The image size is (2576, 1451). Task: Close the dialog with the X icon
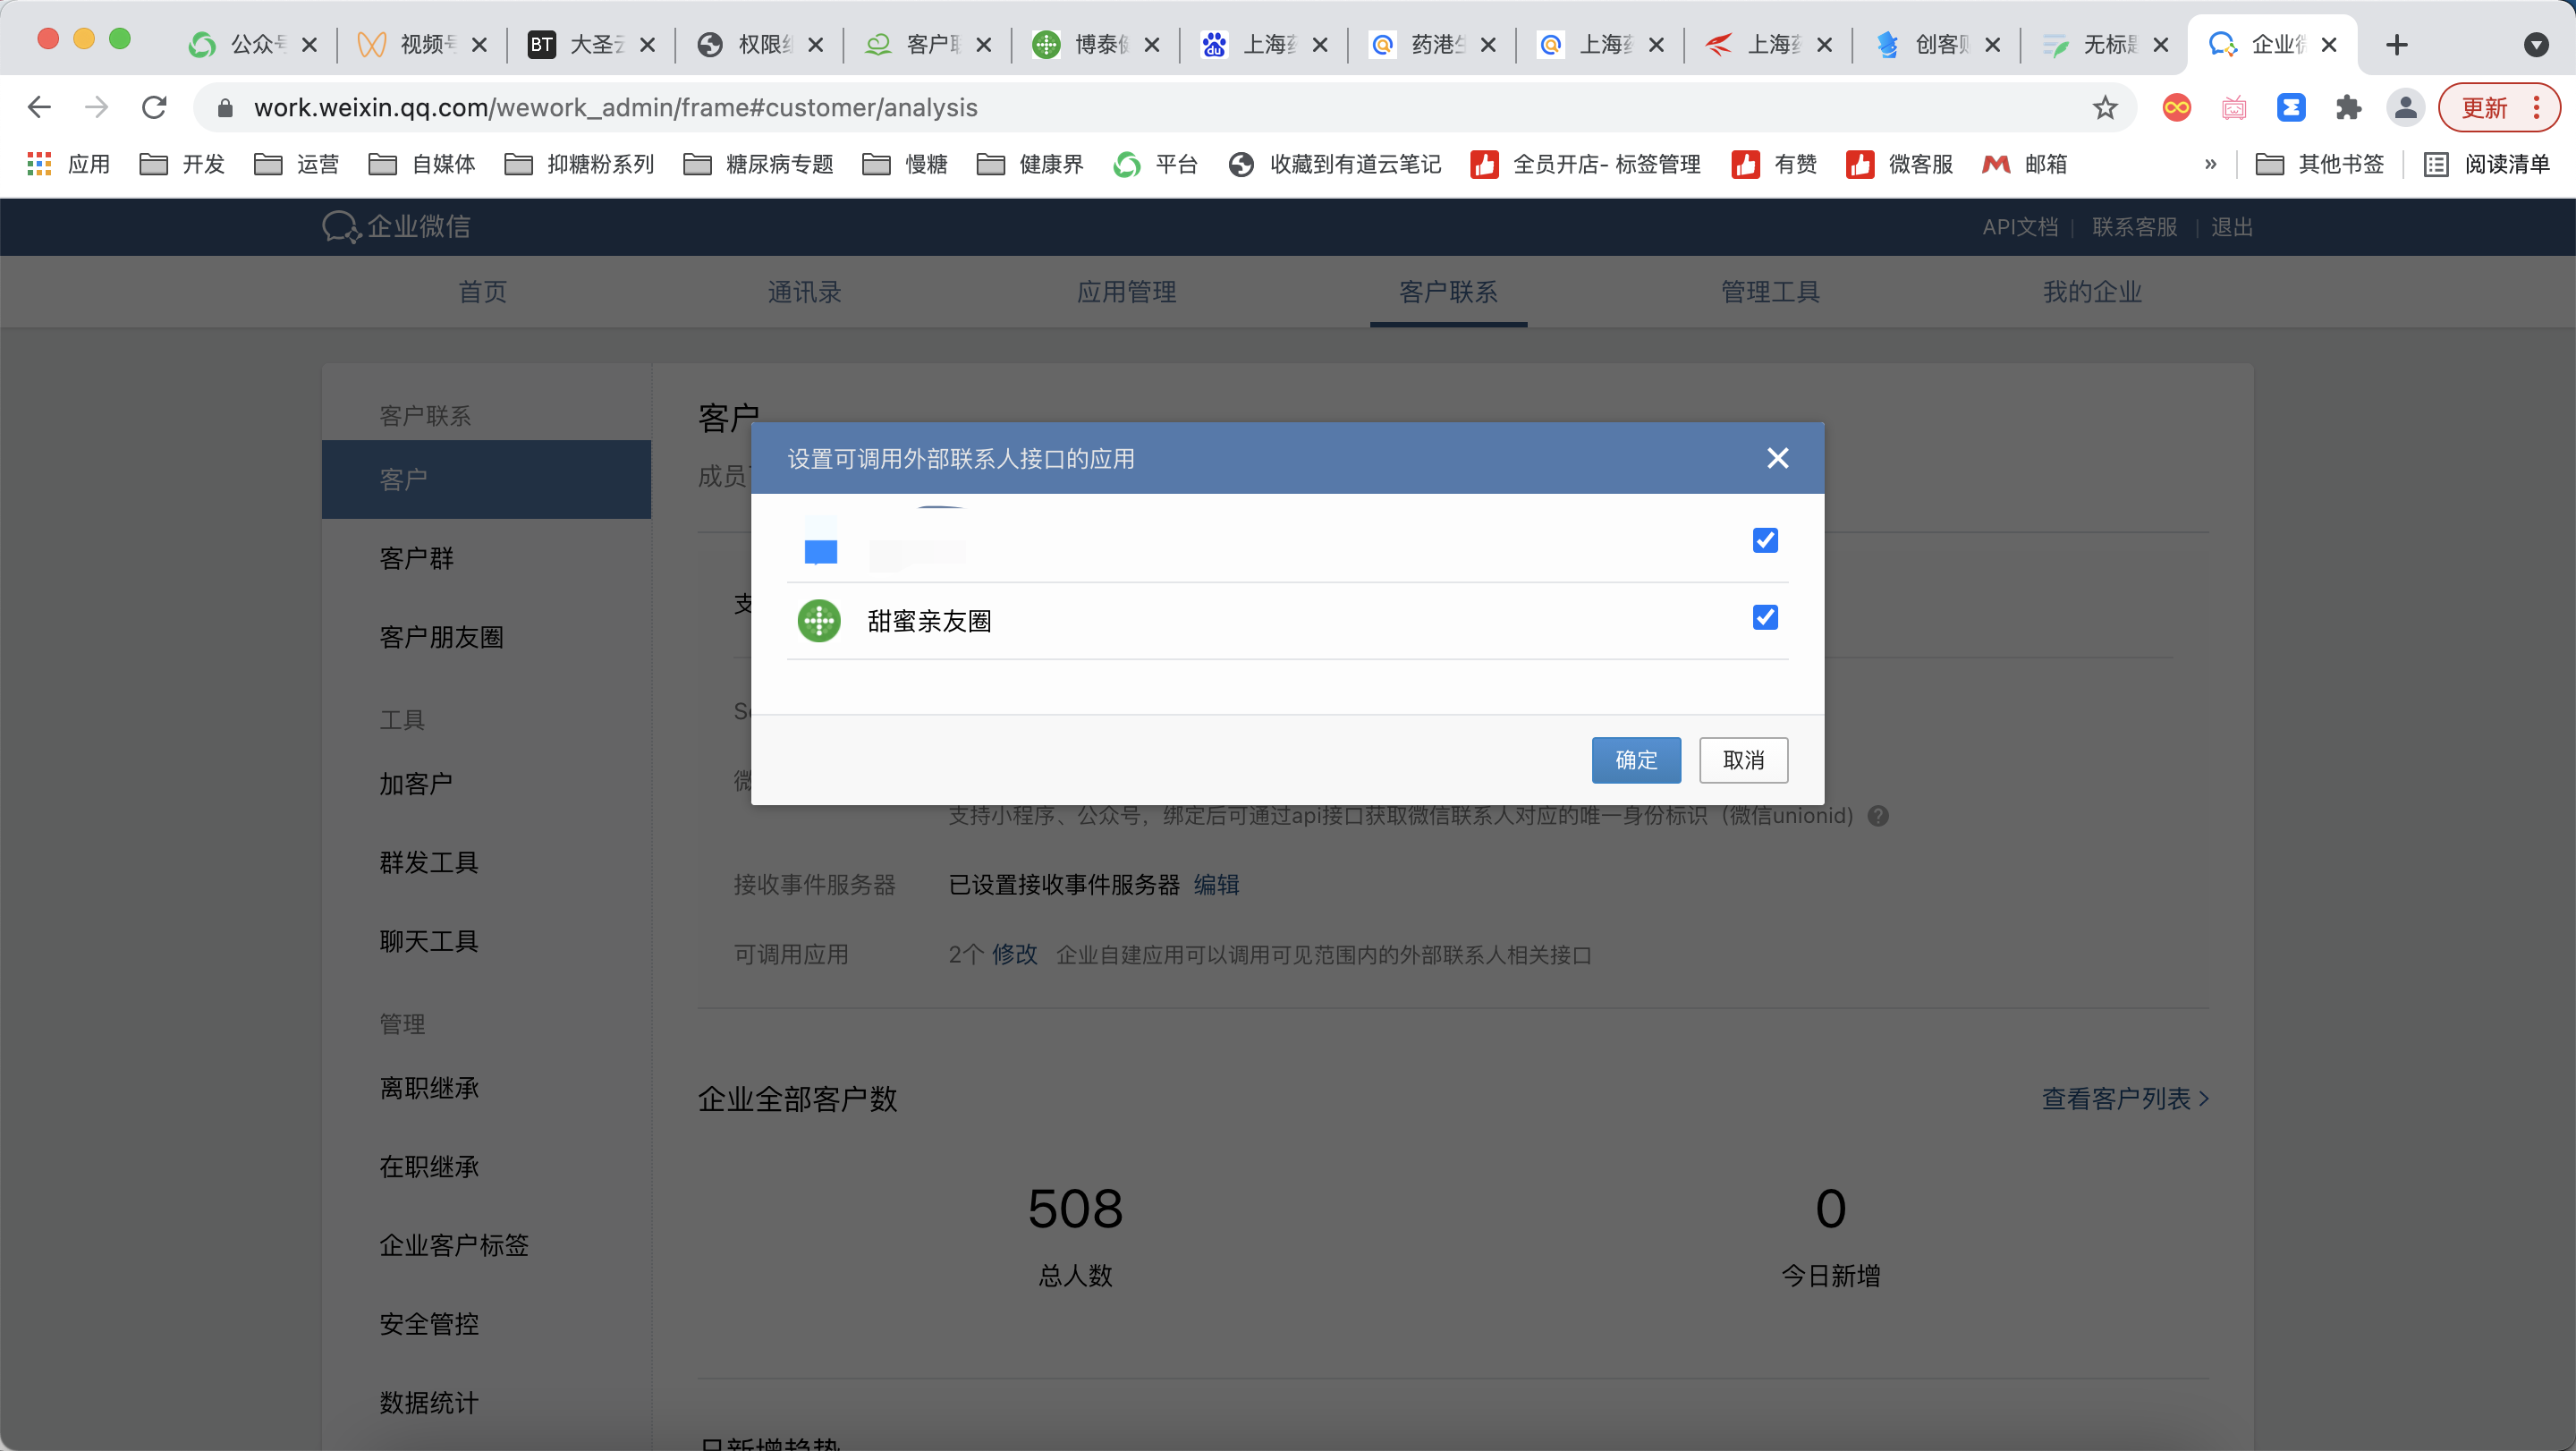pyautogui.click(x=1777, y=458)
